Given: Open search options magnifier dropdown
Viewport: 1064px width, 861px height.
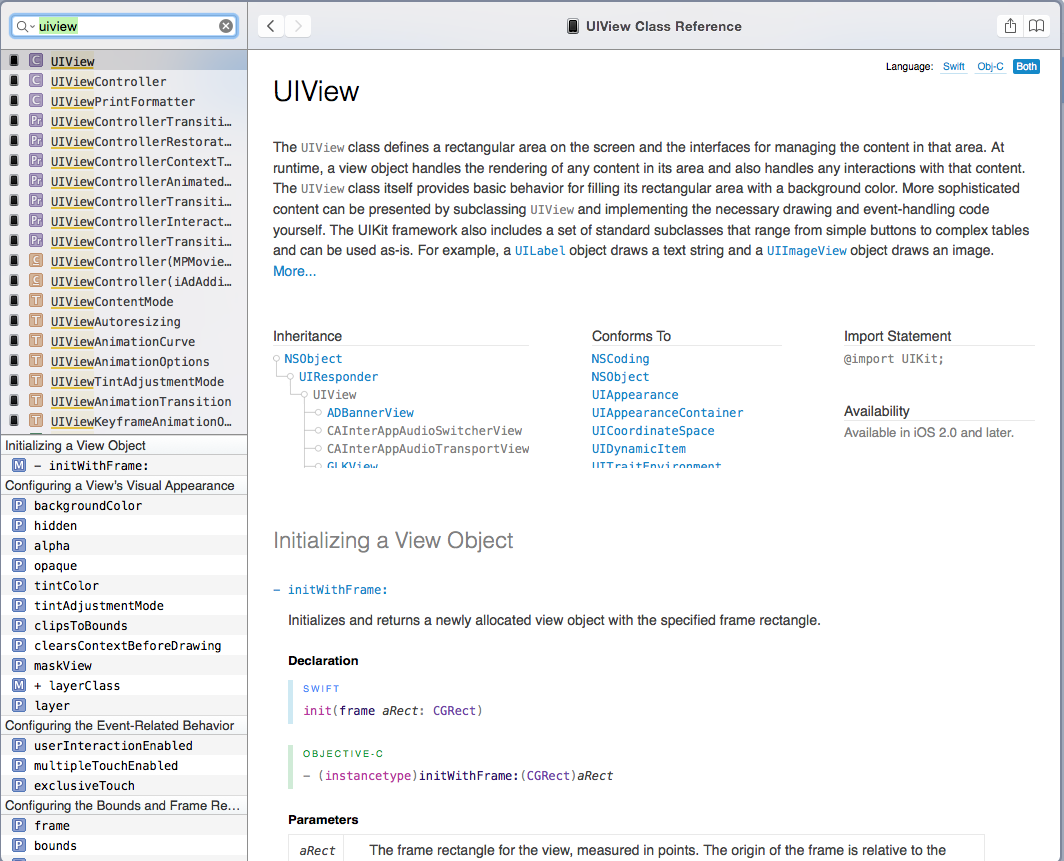Looking at the screenshot, I should click(x=25, y=26).
